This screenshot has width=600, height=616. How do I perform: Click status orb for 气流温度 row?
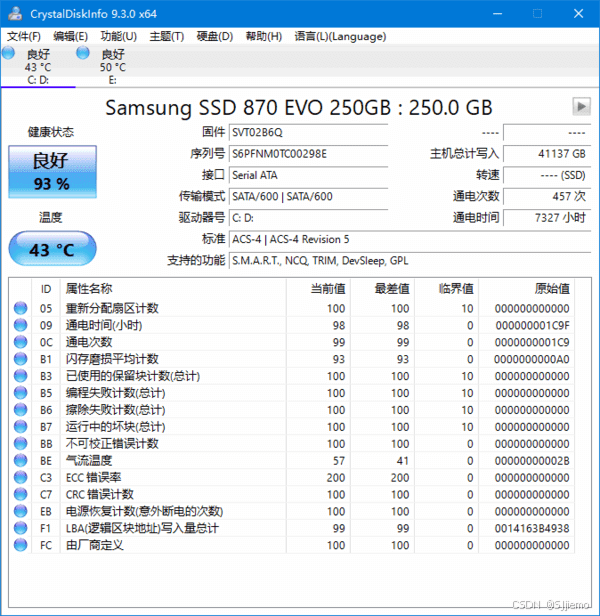pos(20,460)
